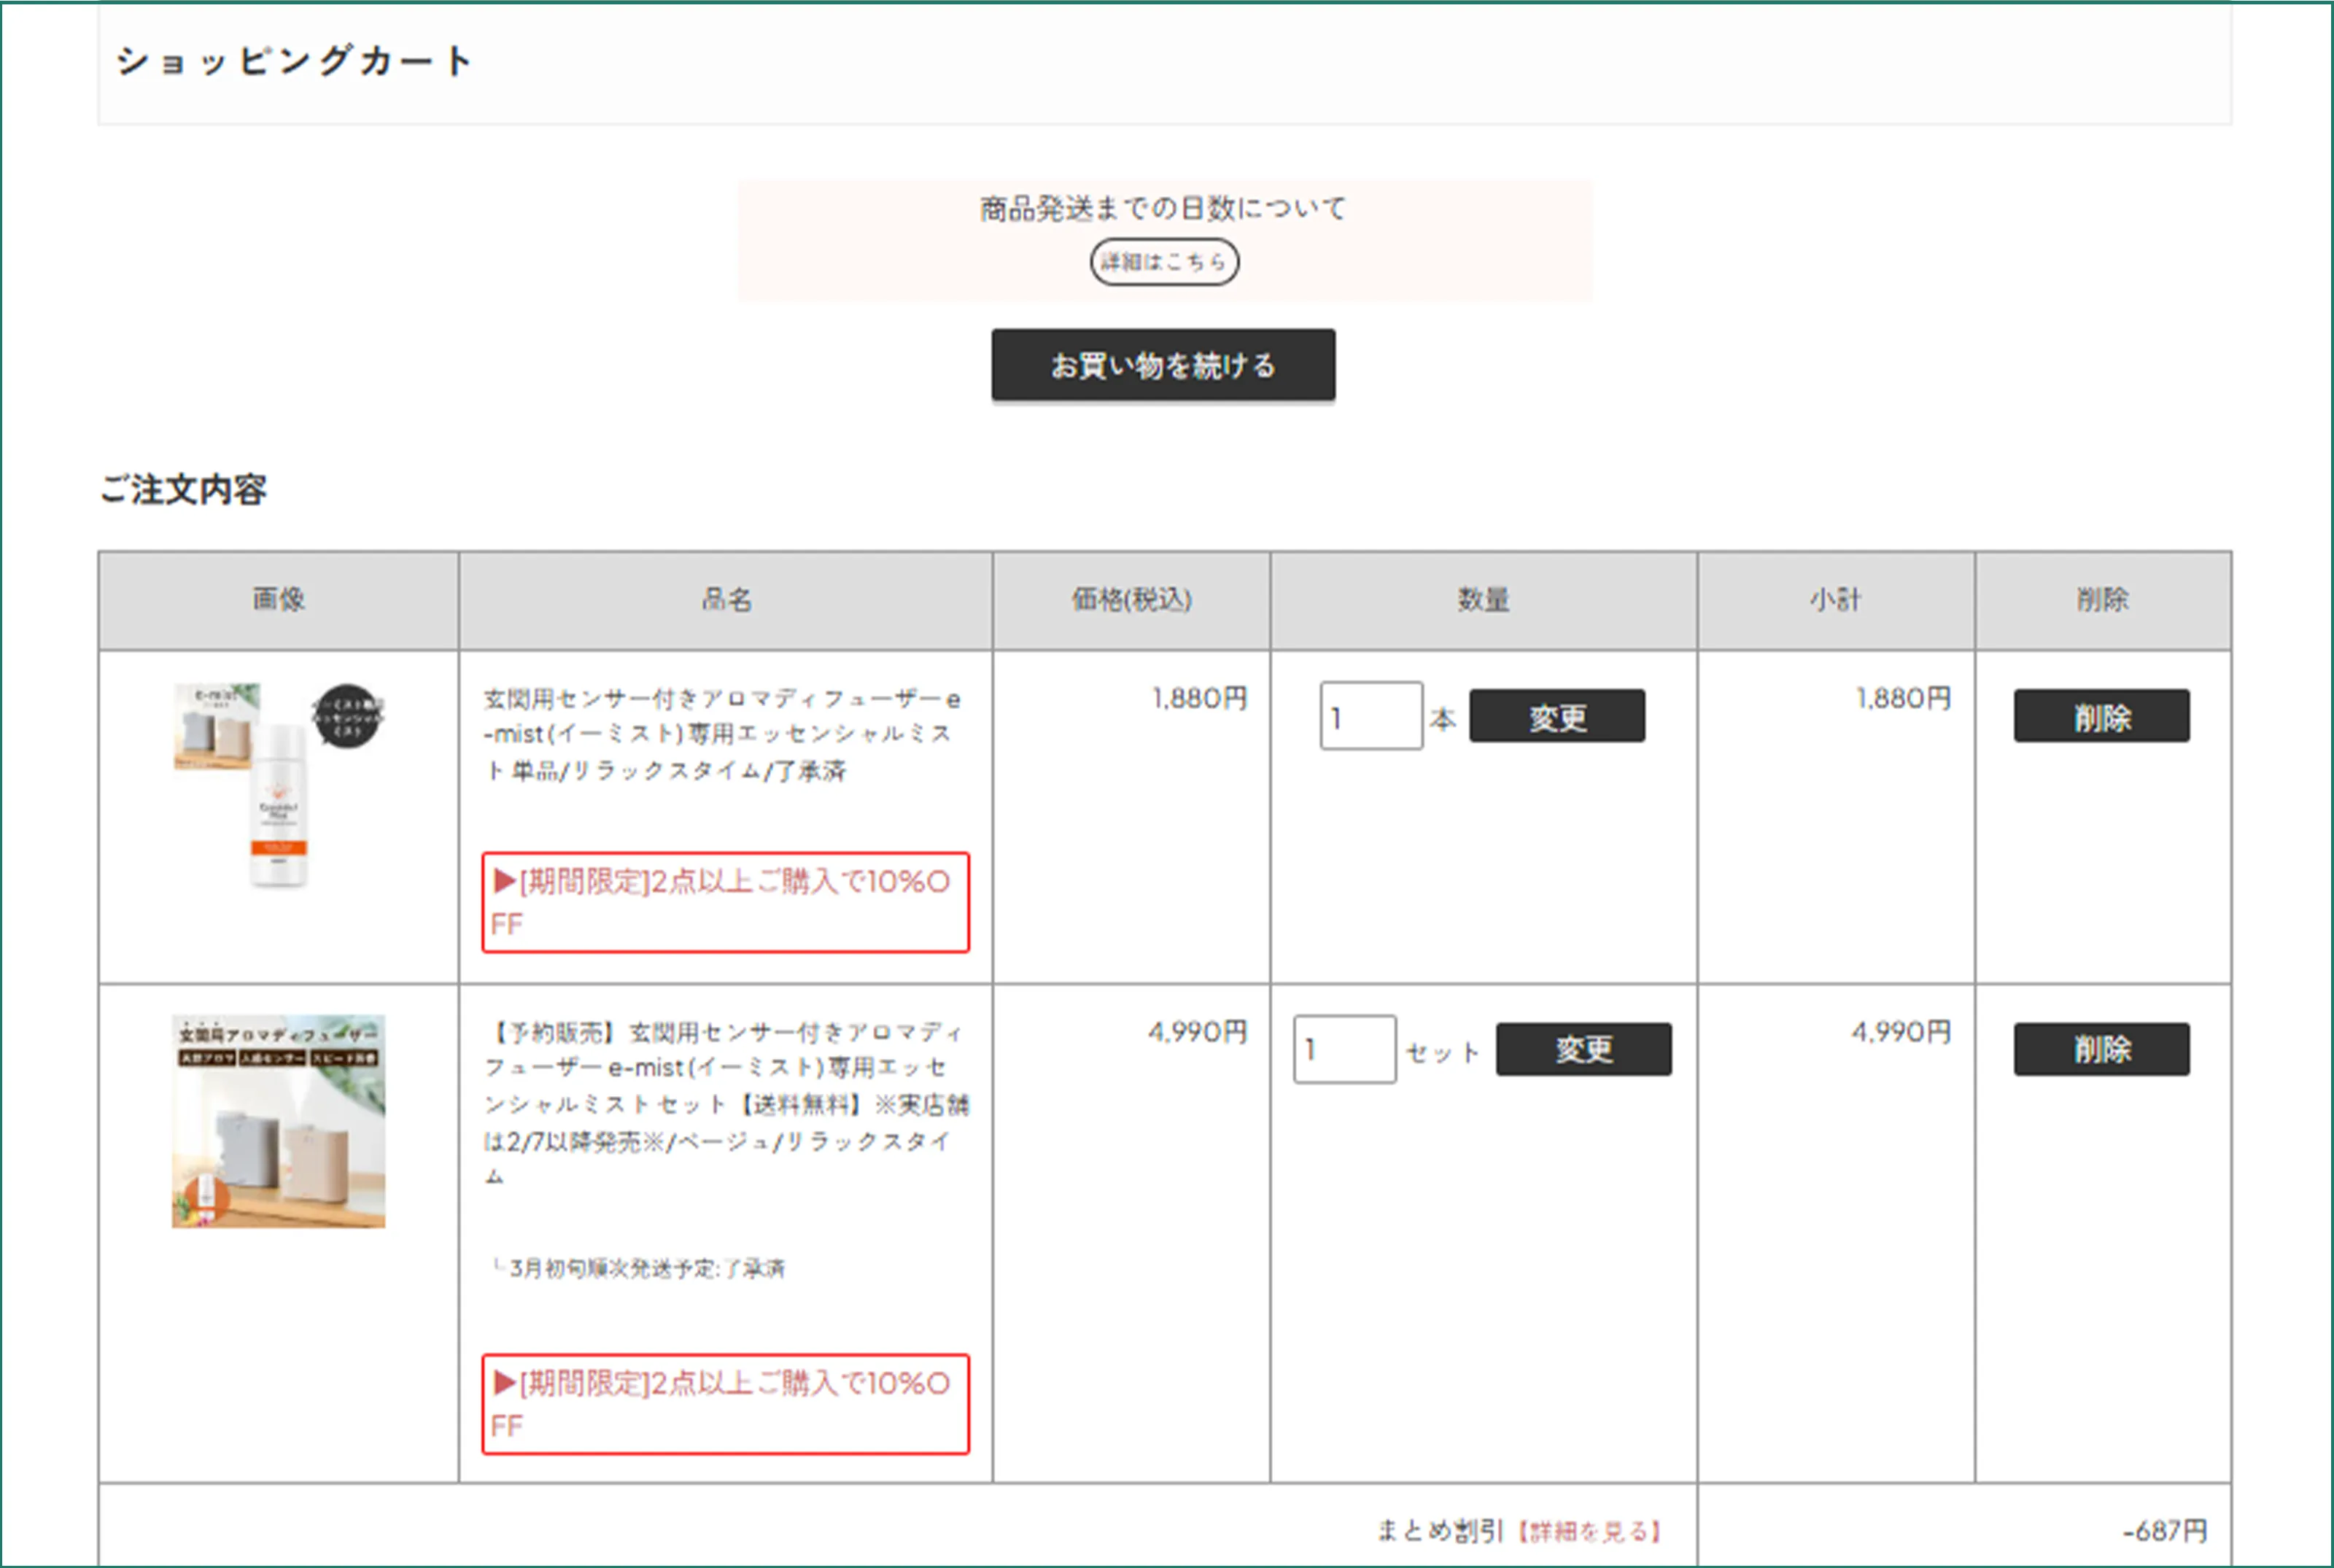2334x1568 pixels.
Task: Select the first product's name text
Action: (x=724, y=735)
